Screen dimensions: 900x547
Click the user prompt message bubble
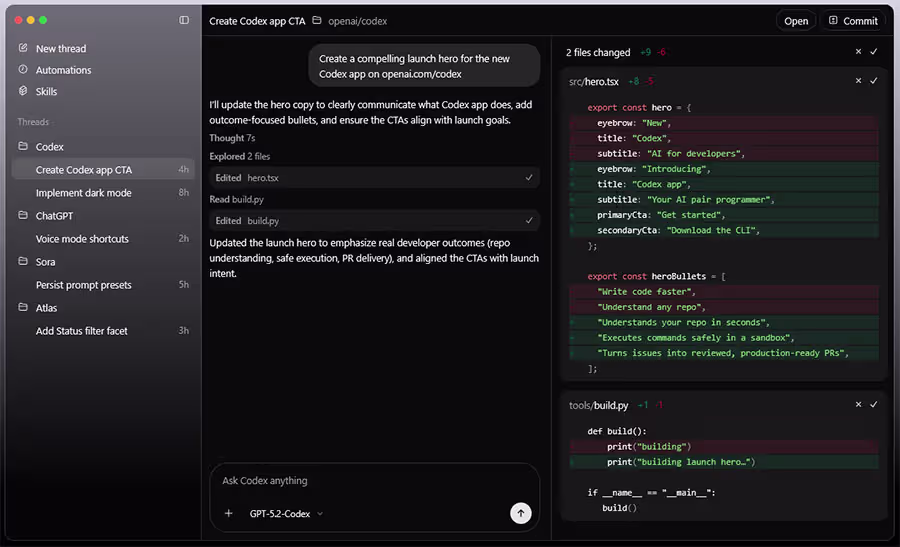pyautogui.click(x=424, y=66)
